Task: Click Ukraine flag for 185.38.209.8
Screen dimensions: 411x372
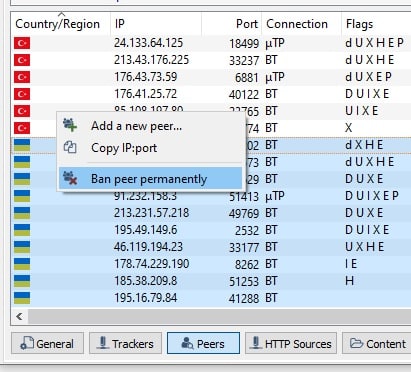Action: coord(22,281)
